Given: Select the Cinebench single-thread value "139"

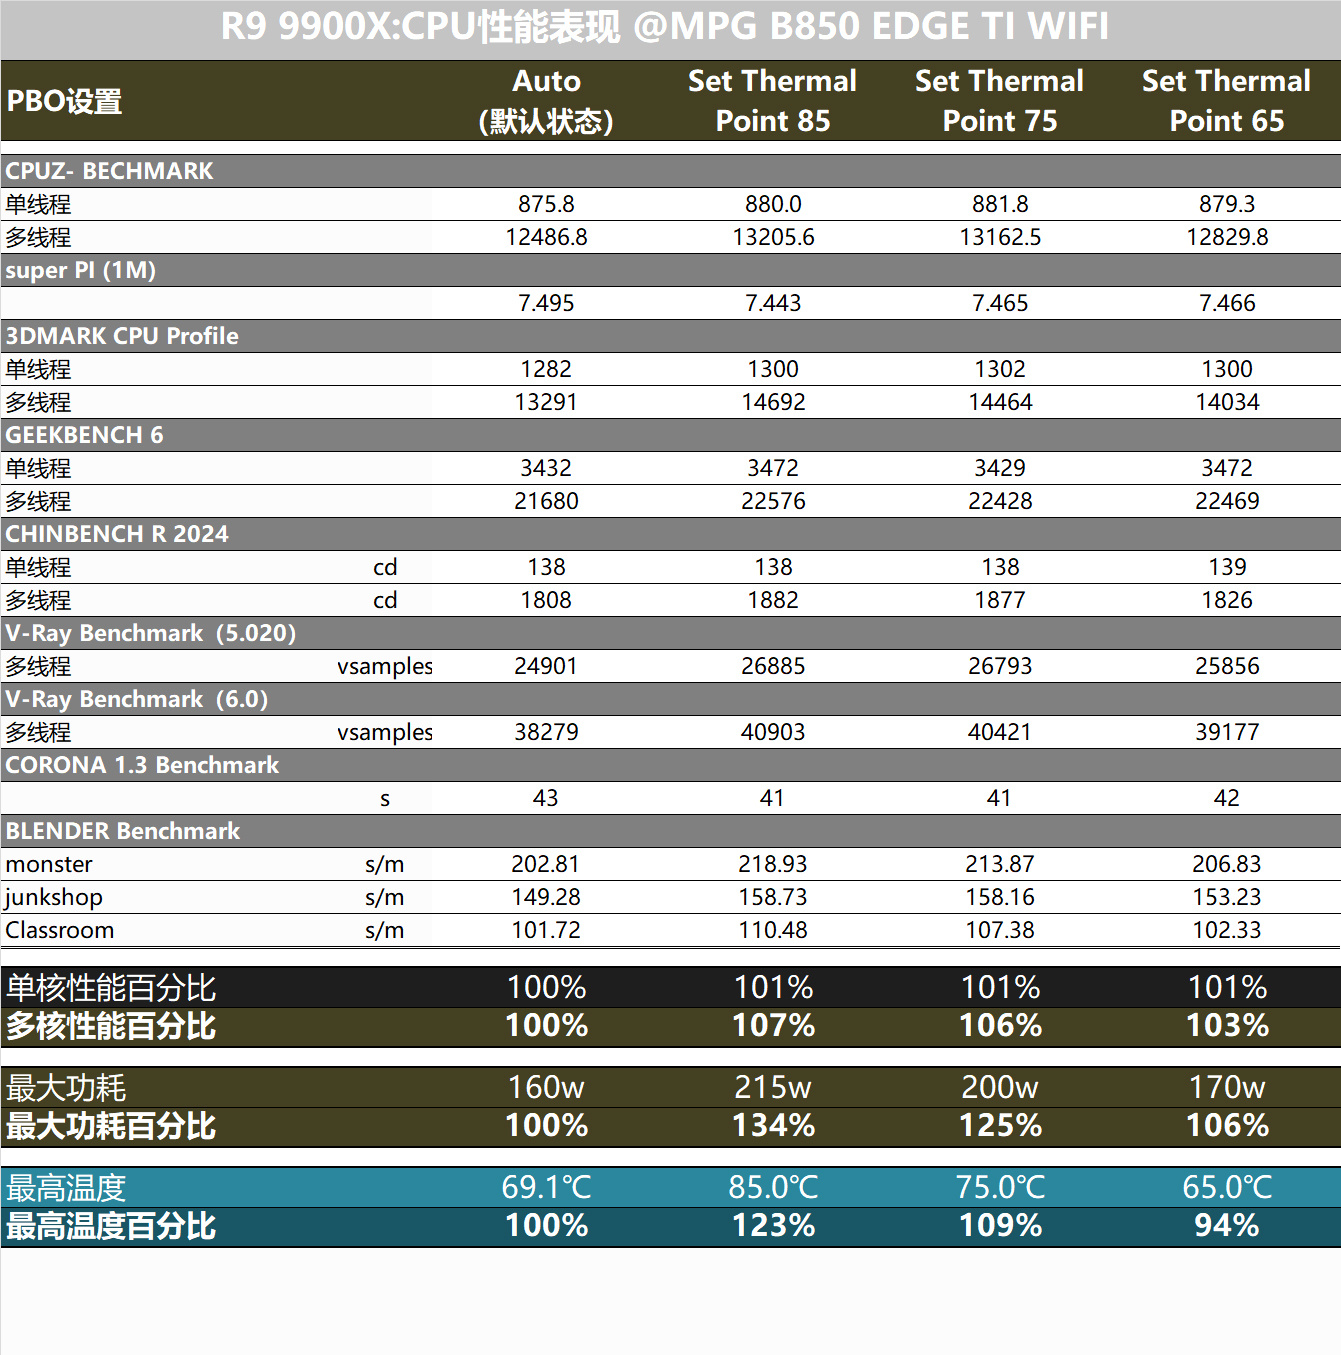Looking at the screenshot, I should click(1227, 567).
